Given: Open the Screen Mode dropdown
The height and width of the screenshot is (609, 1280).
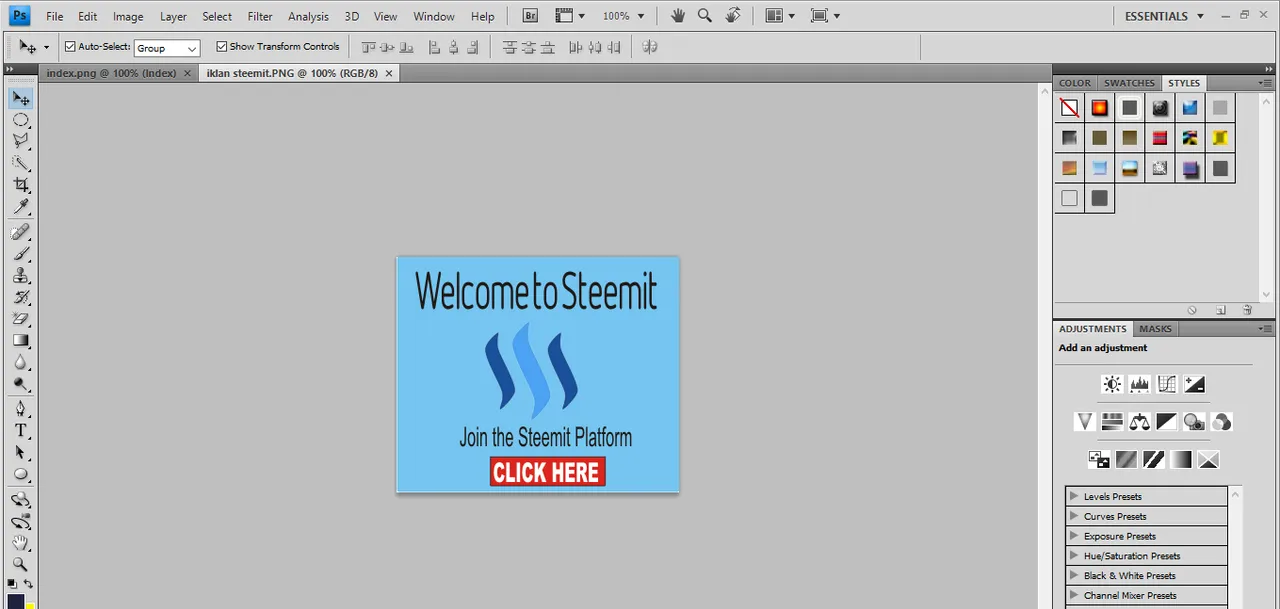Looking at the screenshot, I should (826, 16).
